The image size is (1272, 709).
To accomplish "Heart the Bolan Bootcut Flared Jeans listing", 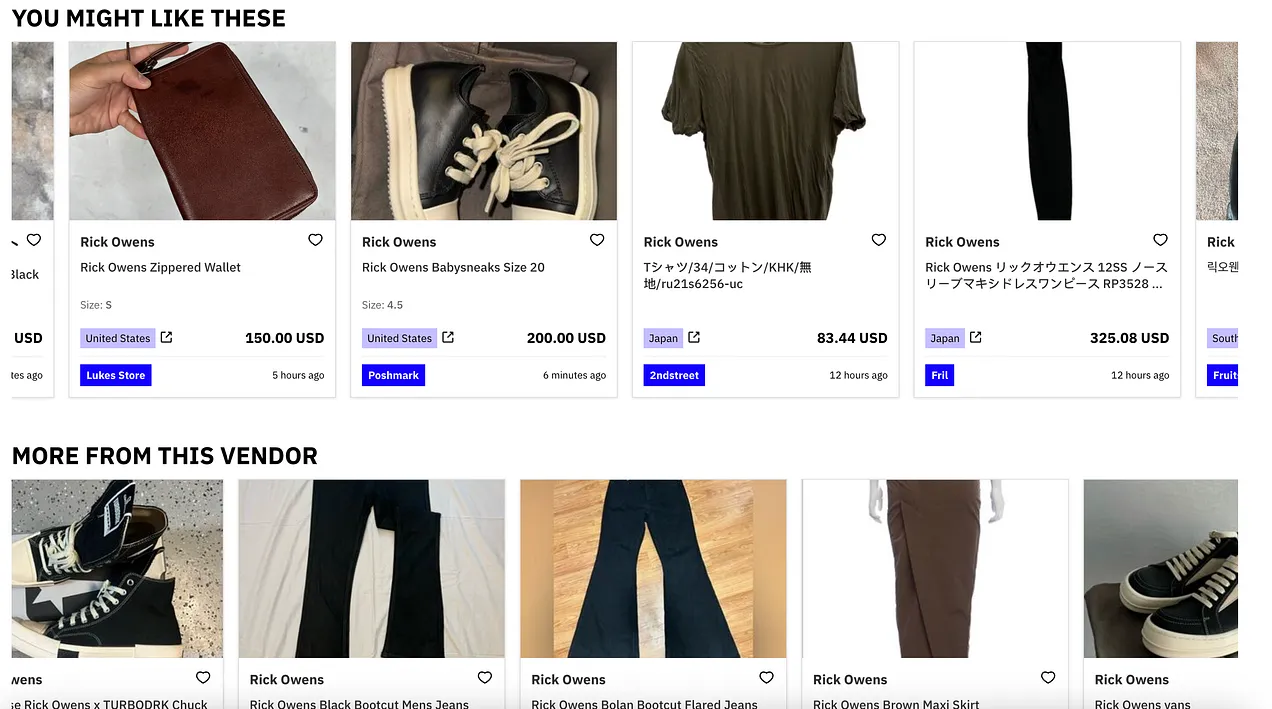I will (766, 678).
